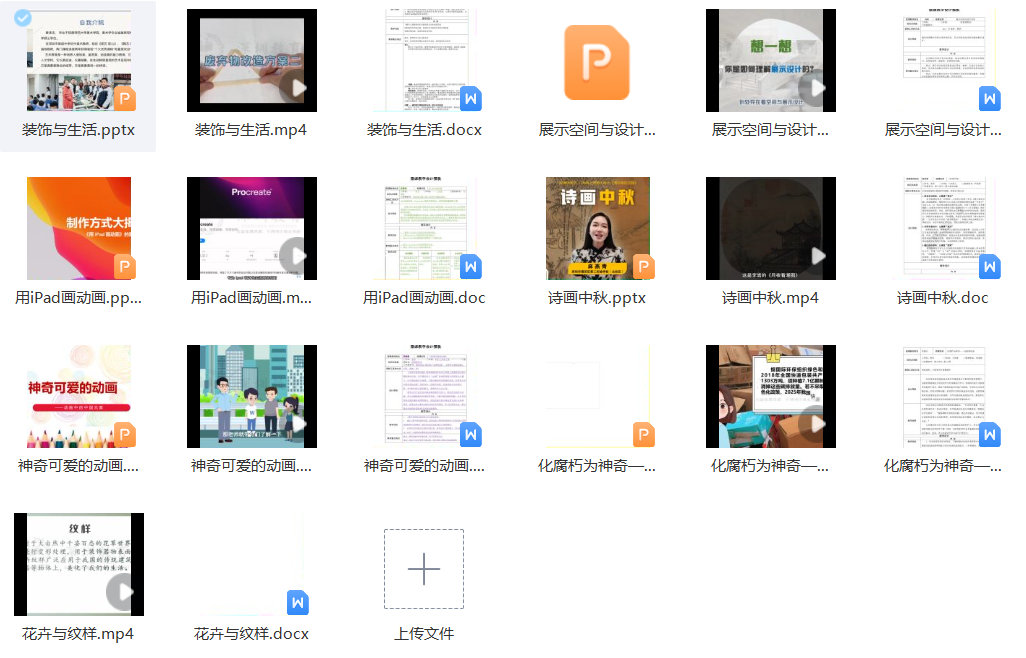Click Word badge on 花卉与纹样.docx
This screenshot has height=658, width=1026.
pyautogui.click(x=298, y=602)
